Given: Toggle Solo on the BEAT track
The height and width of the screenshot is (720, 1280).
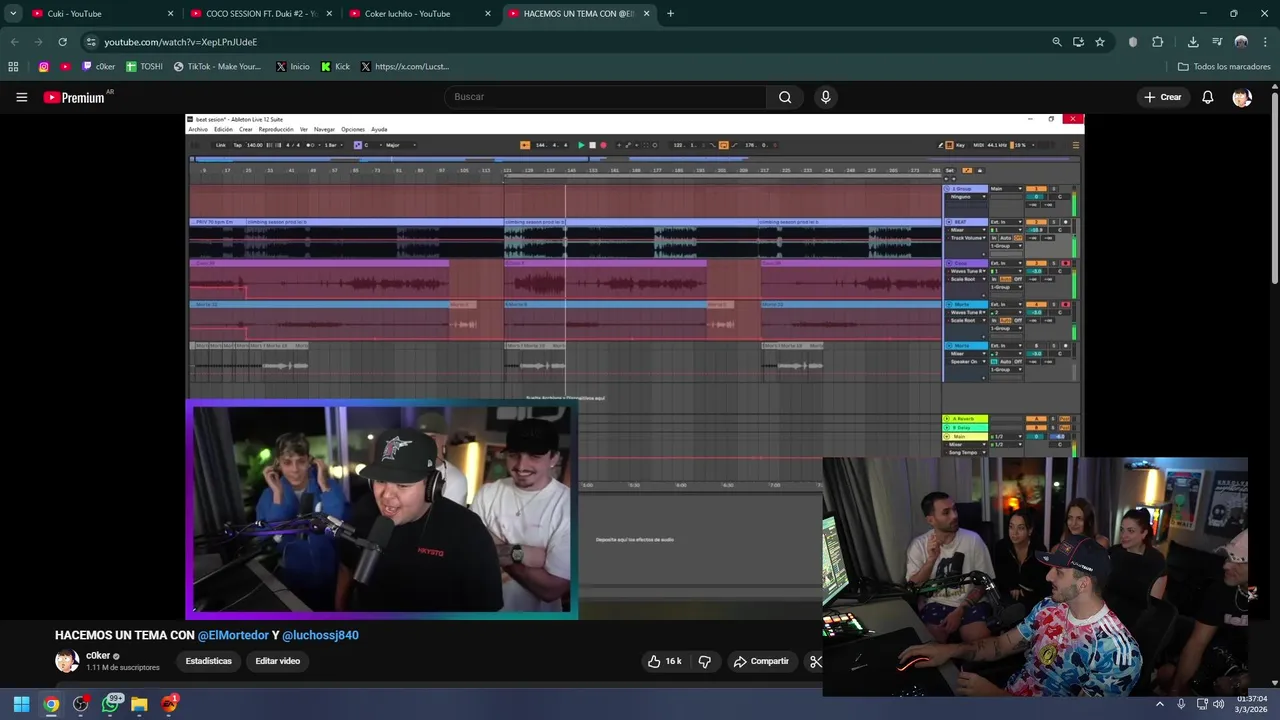Looking at the screenshot, I should click(1054, 222).
